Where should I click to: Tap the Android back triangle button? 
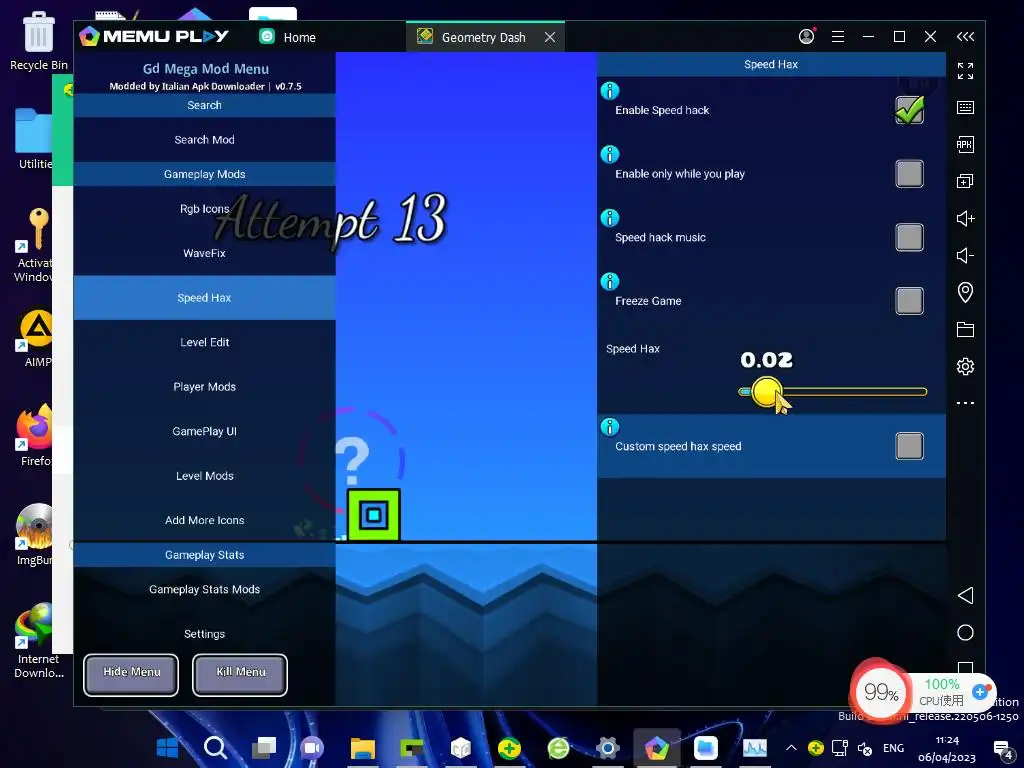965,595
